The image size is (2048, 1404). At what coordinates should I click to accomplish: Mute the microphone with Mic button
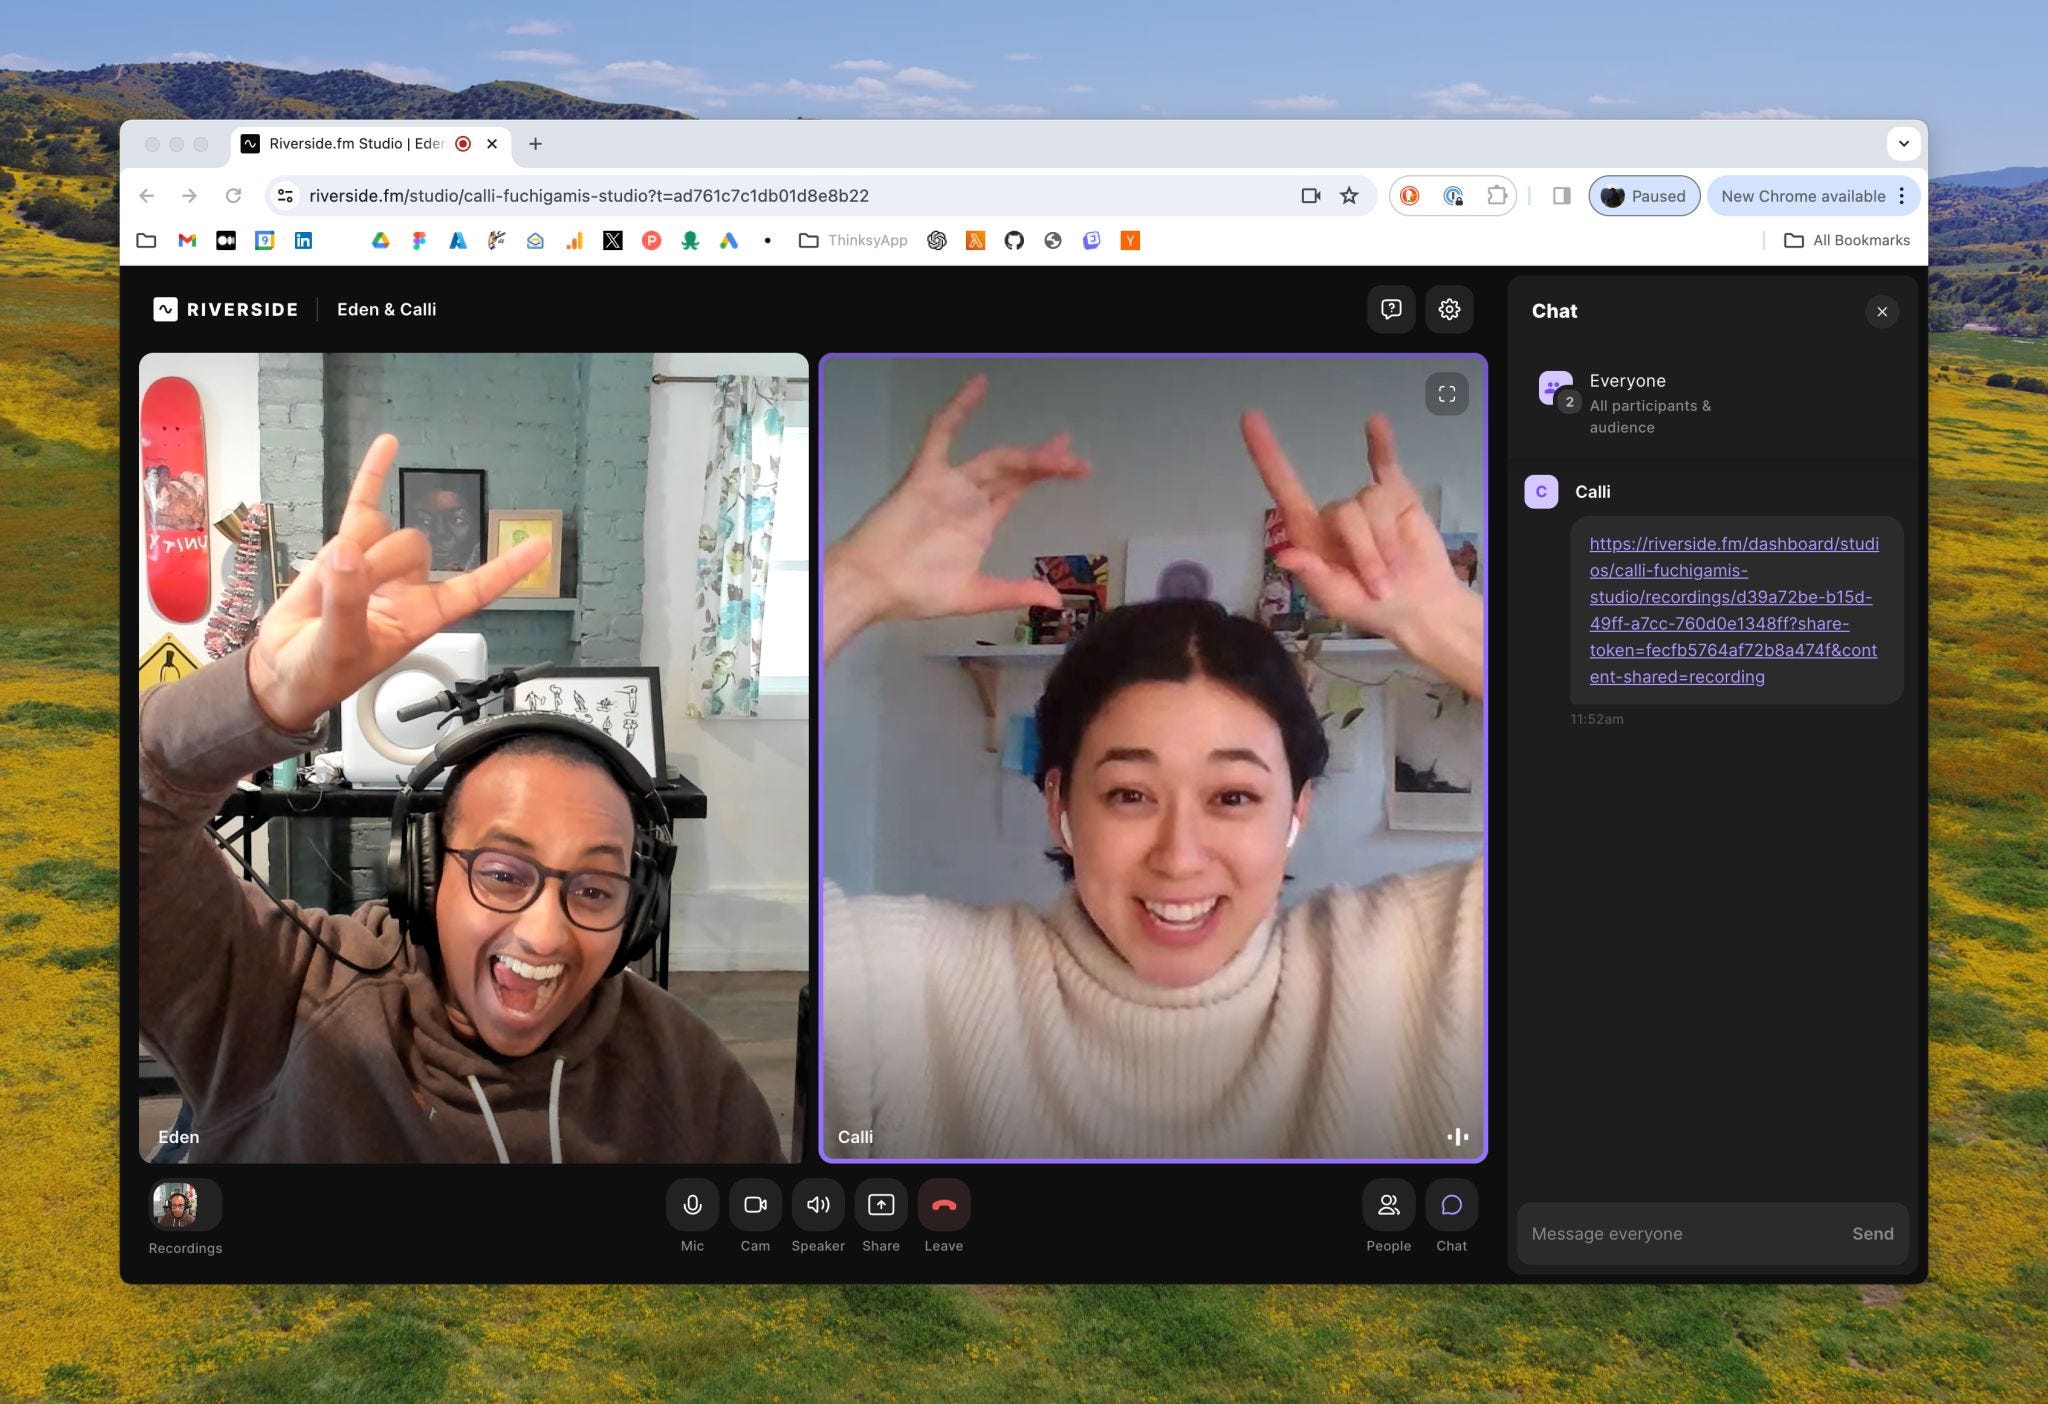692,1205
